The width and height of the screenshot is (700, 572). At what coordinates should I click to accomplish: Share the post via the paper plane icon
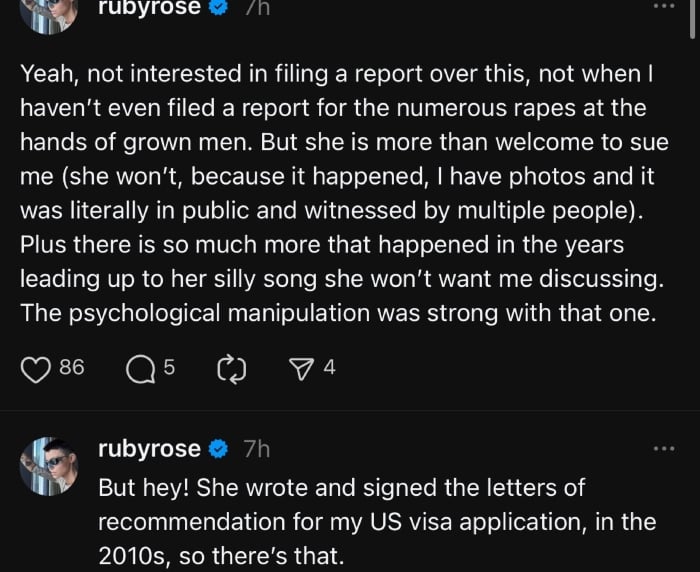click(300, 369)
